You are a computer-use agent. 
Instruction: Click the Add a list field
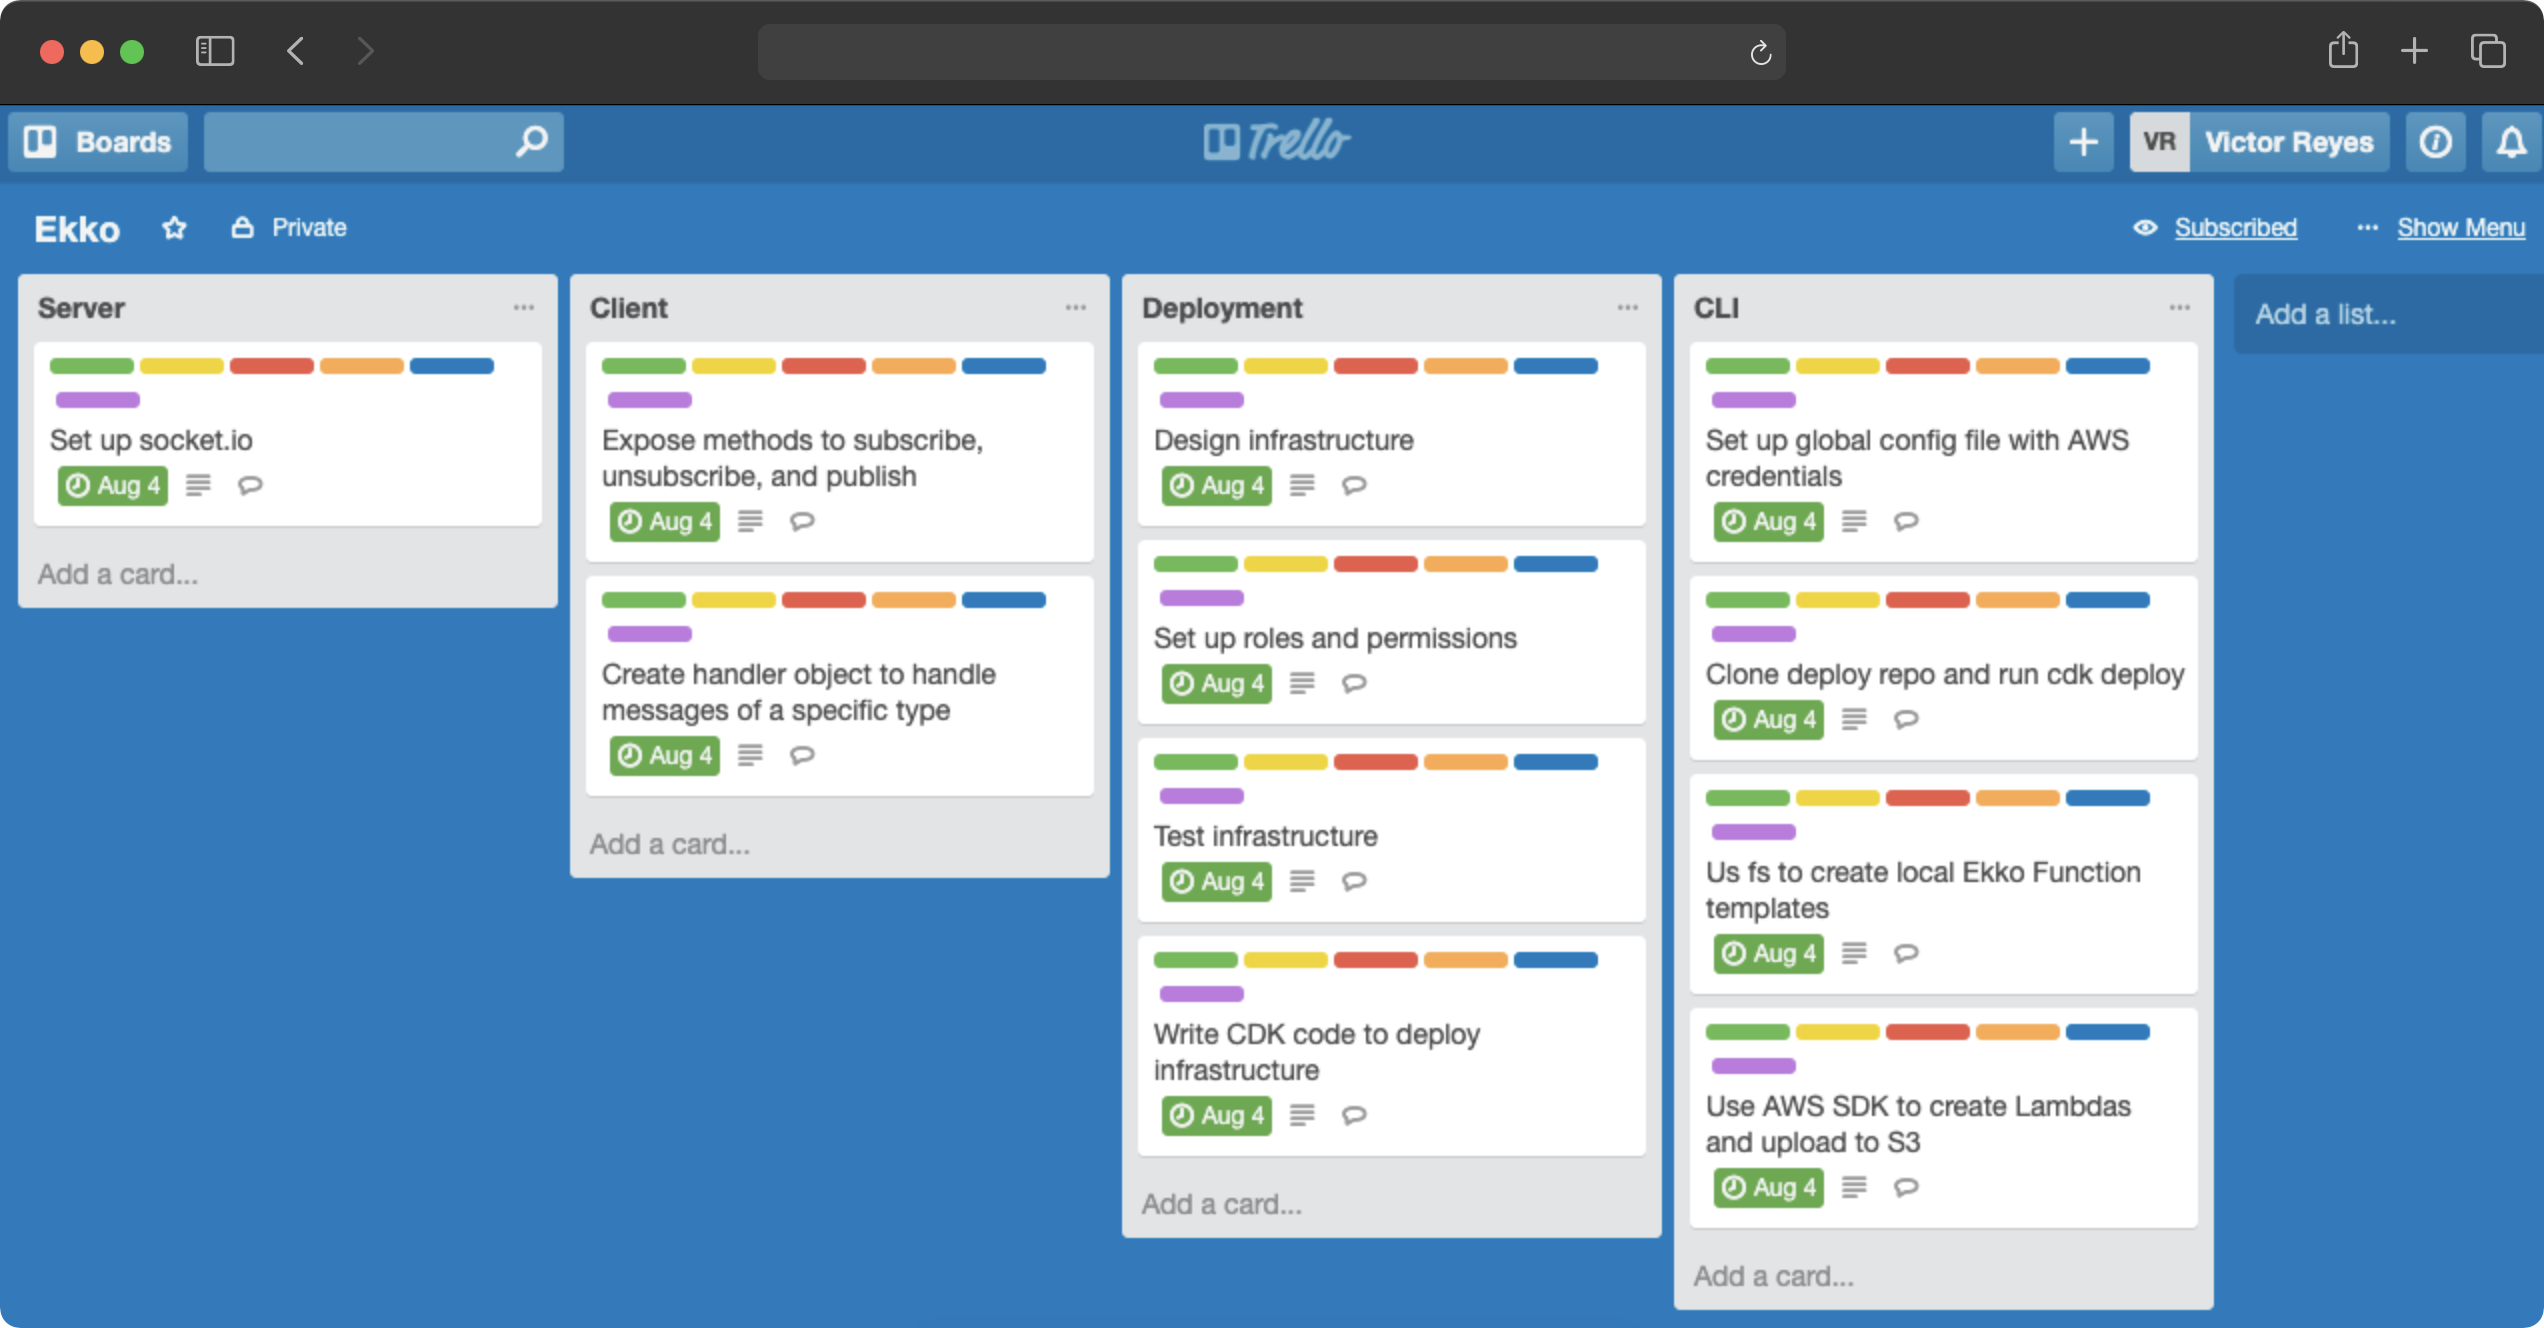coord(2325,314)
